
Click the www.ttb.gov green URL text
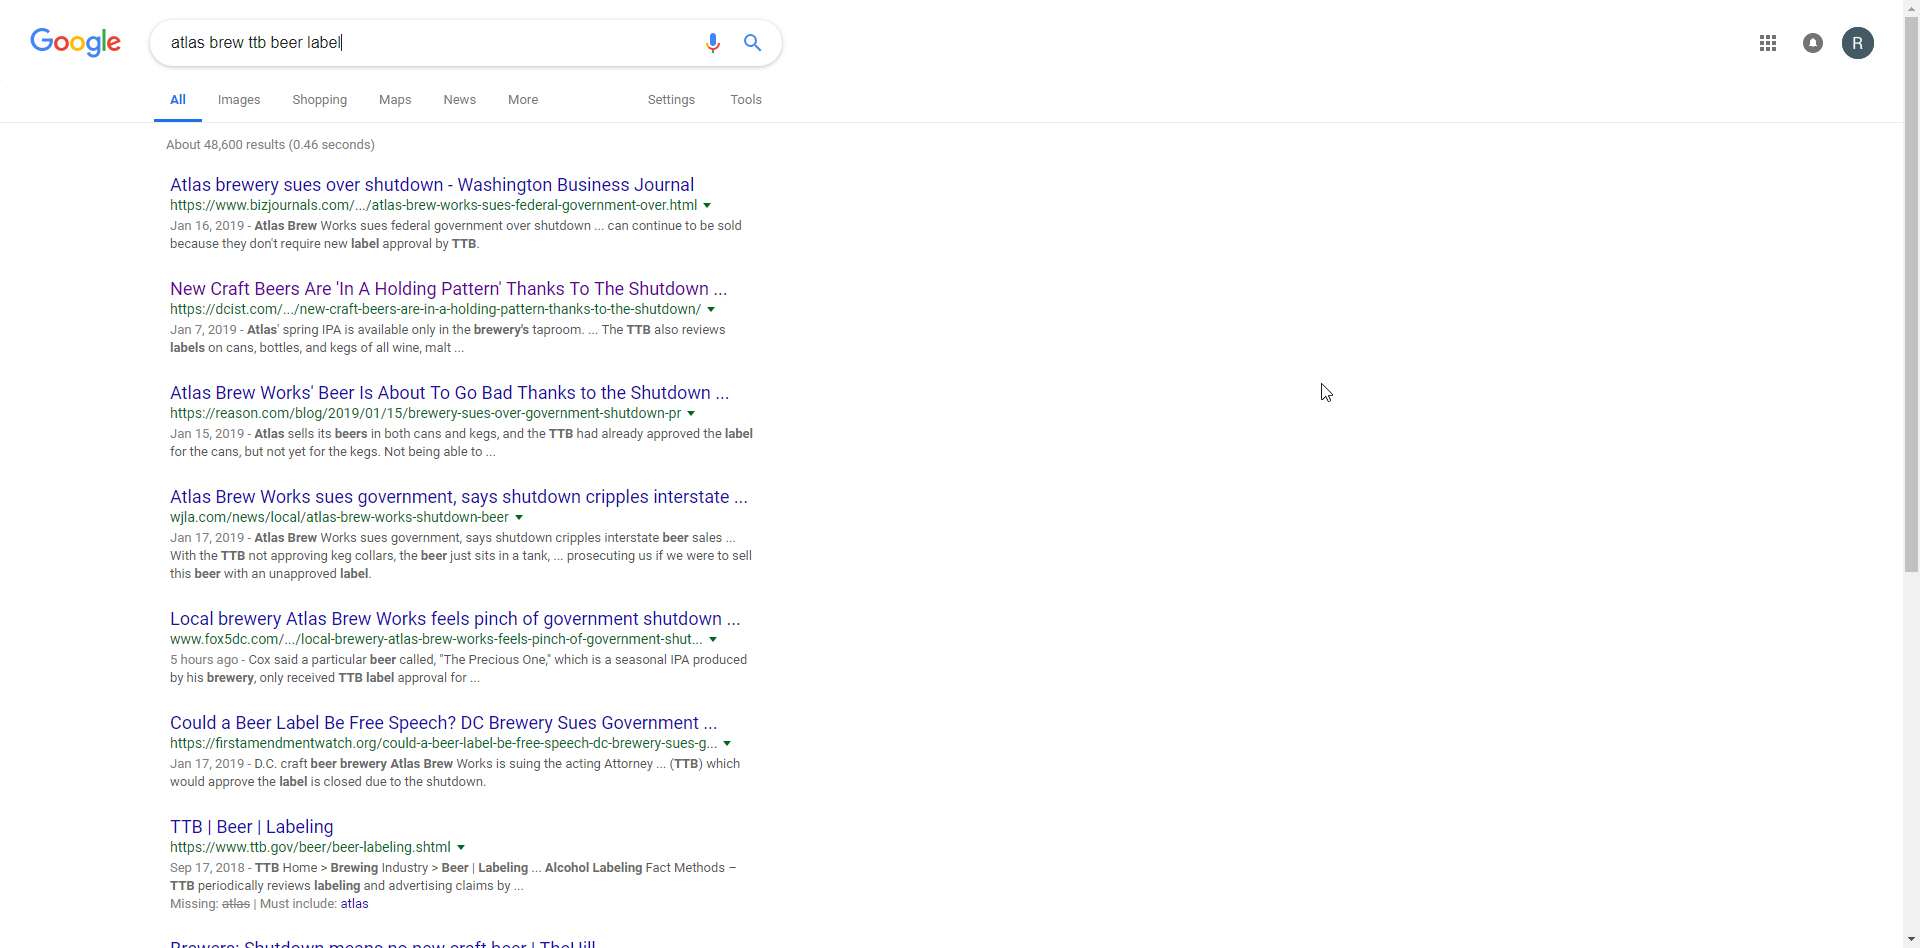tap(310, 848)
